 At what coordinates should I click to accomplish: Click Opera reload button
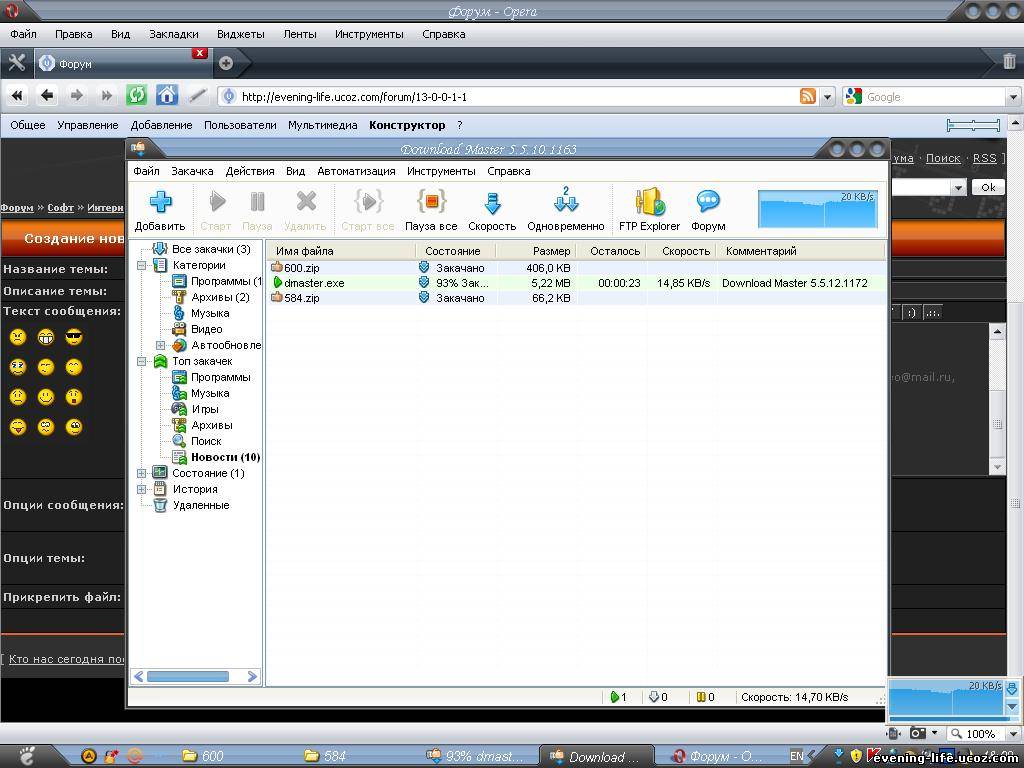coord(136,95)
